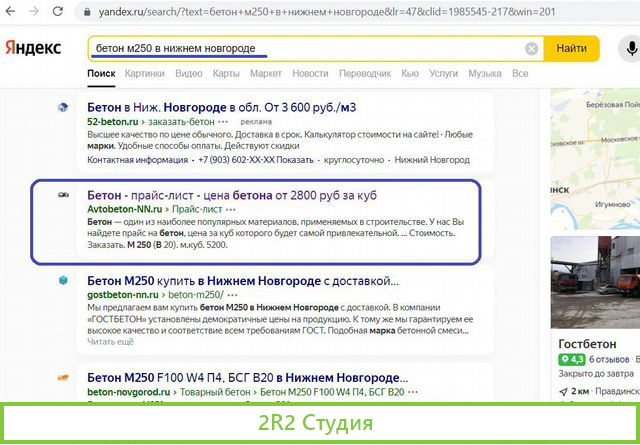
Task: Open the three-dot menu beside 52-beton.ru
Action: pyautogui.click(x=224, y=122)
